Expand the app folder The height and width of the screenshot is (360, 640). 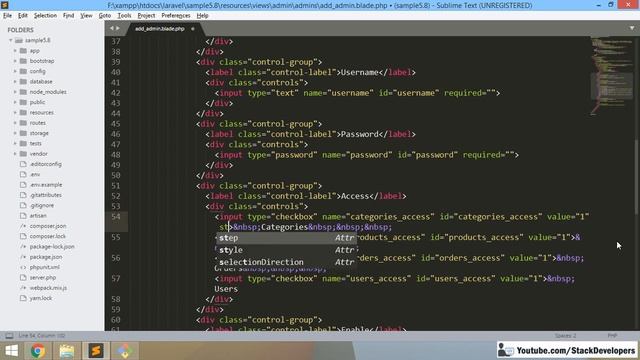pos(15,51)
